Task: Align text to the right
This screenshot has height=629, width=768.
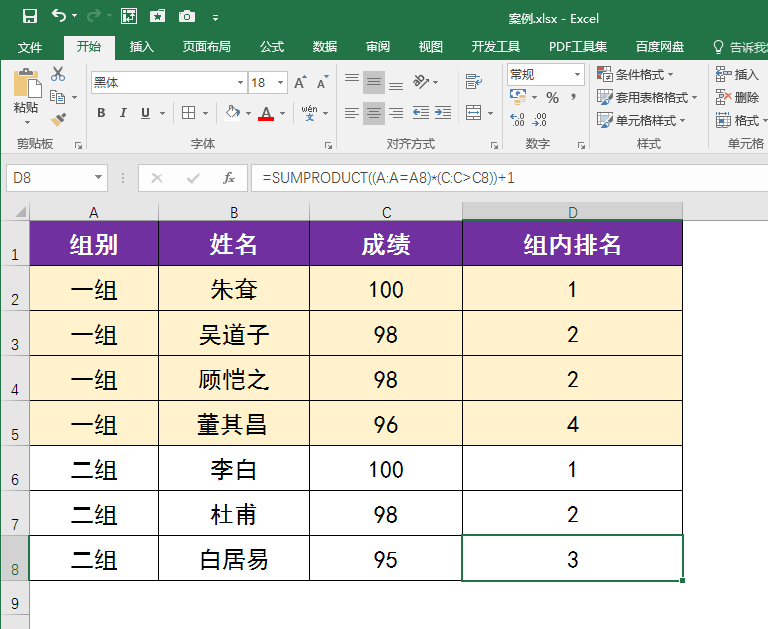Action: pyautogui.click(x=396, y=113)
